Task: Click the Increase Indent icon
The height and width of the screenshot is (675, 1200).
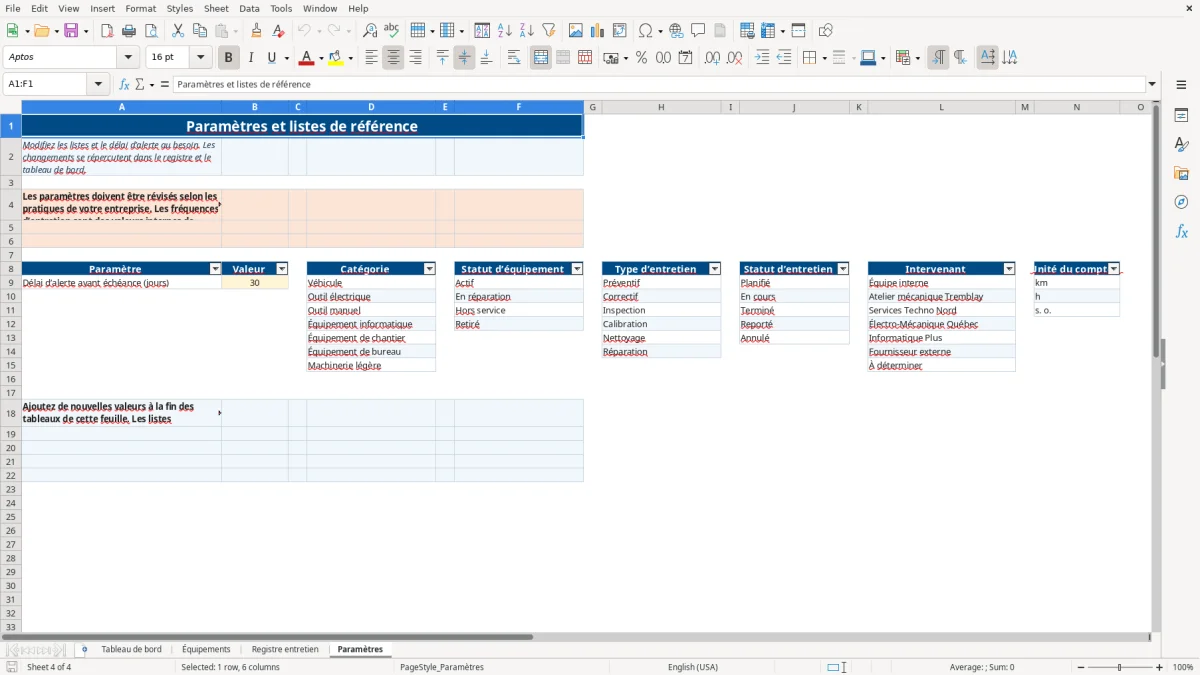Action: [762, 58]
